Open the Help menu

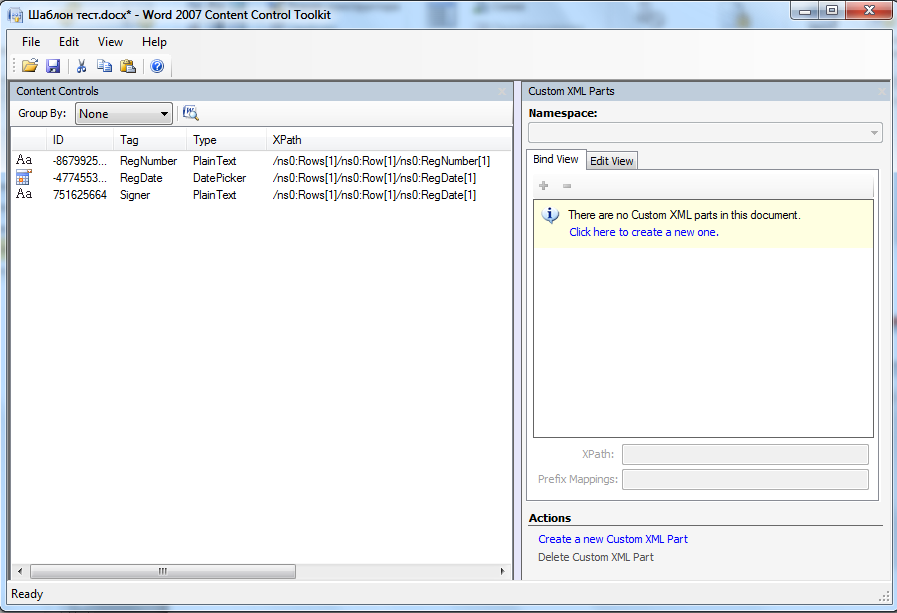154,42
